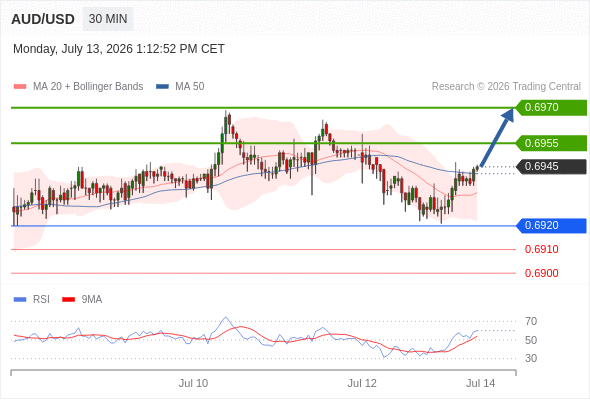The image size is (590, 400).
Task: Click the RSI 70 level label
Action: (531, 321)
